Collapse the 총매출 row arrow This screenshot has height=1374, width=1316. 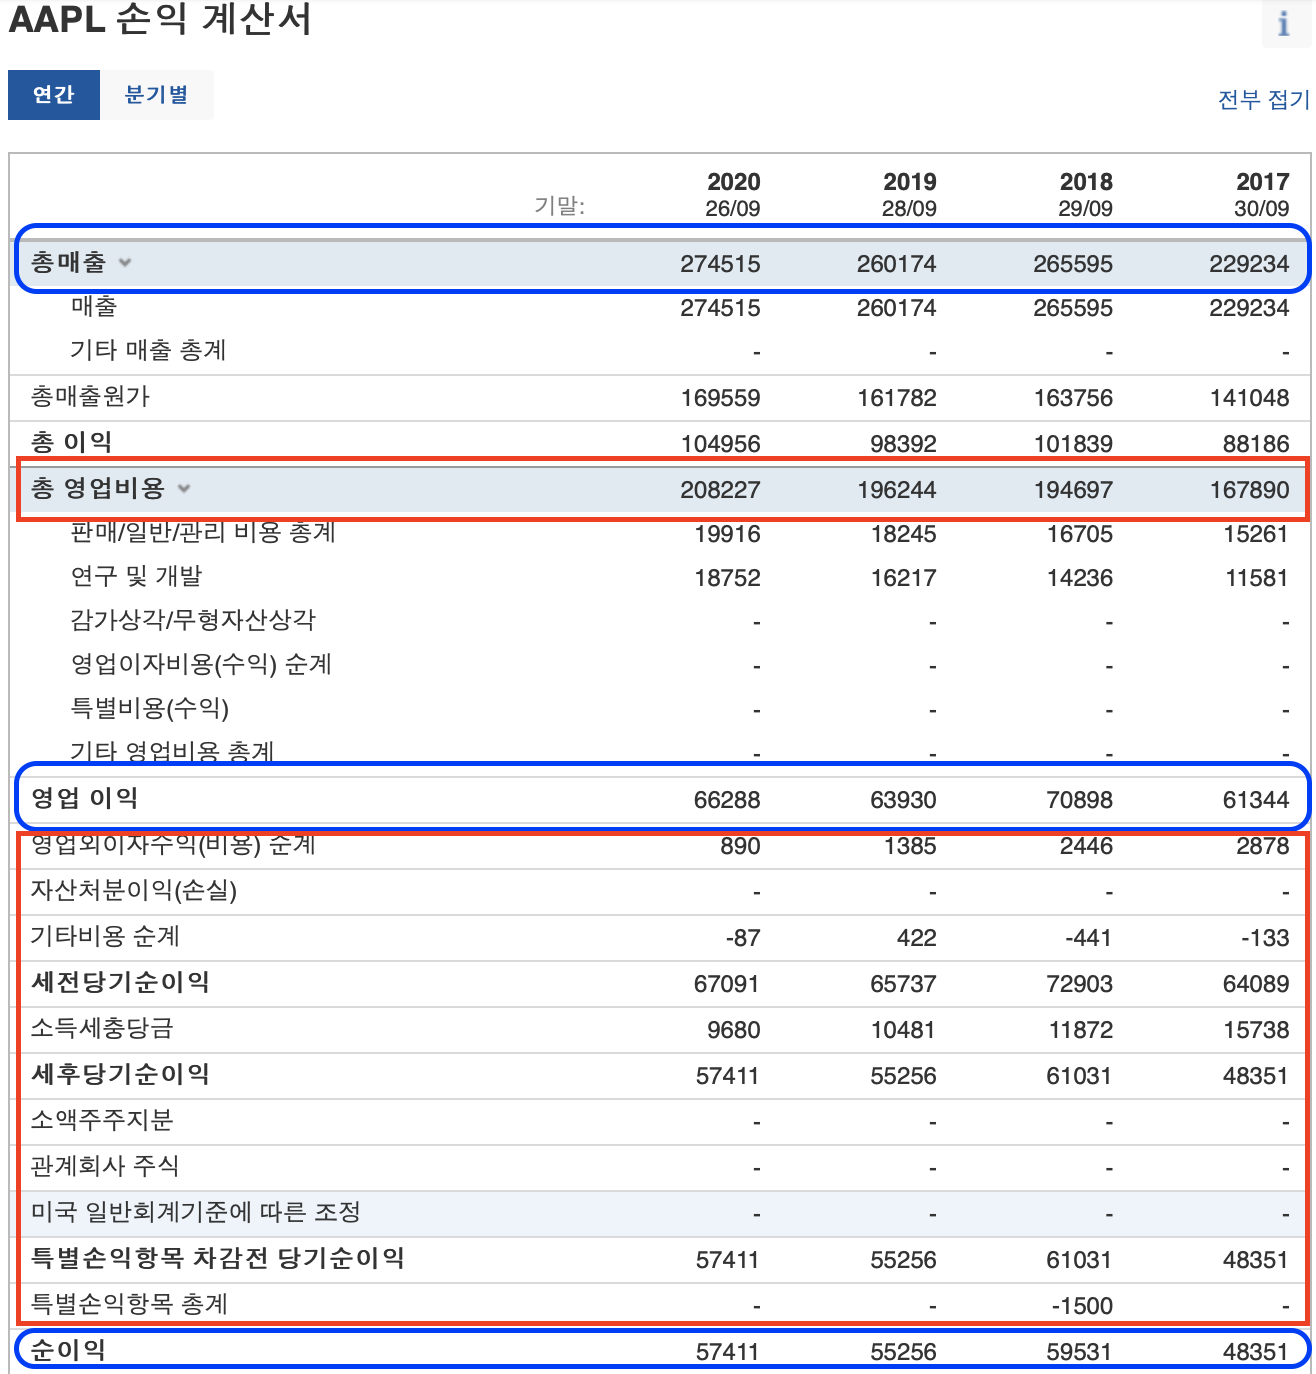(125, 263)
